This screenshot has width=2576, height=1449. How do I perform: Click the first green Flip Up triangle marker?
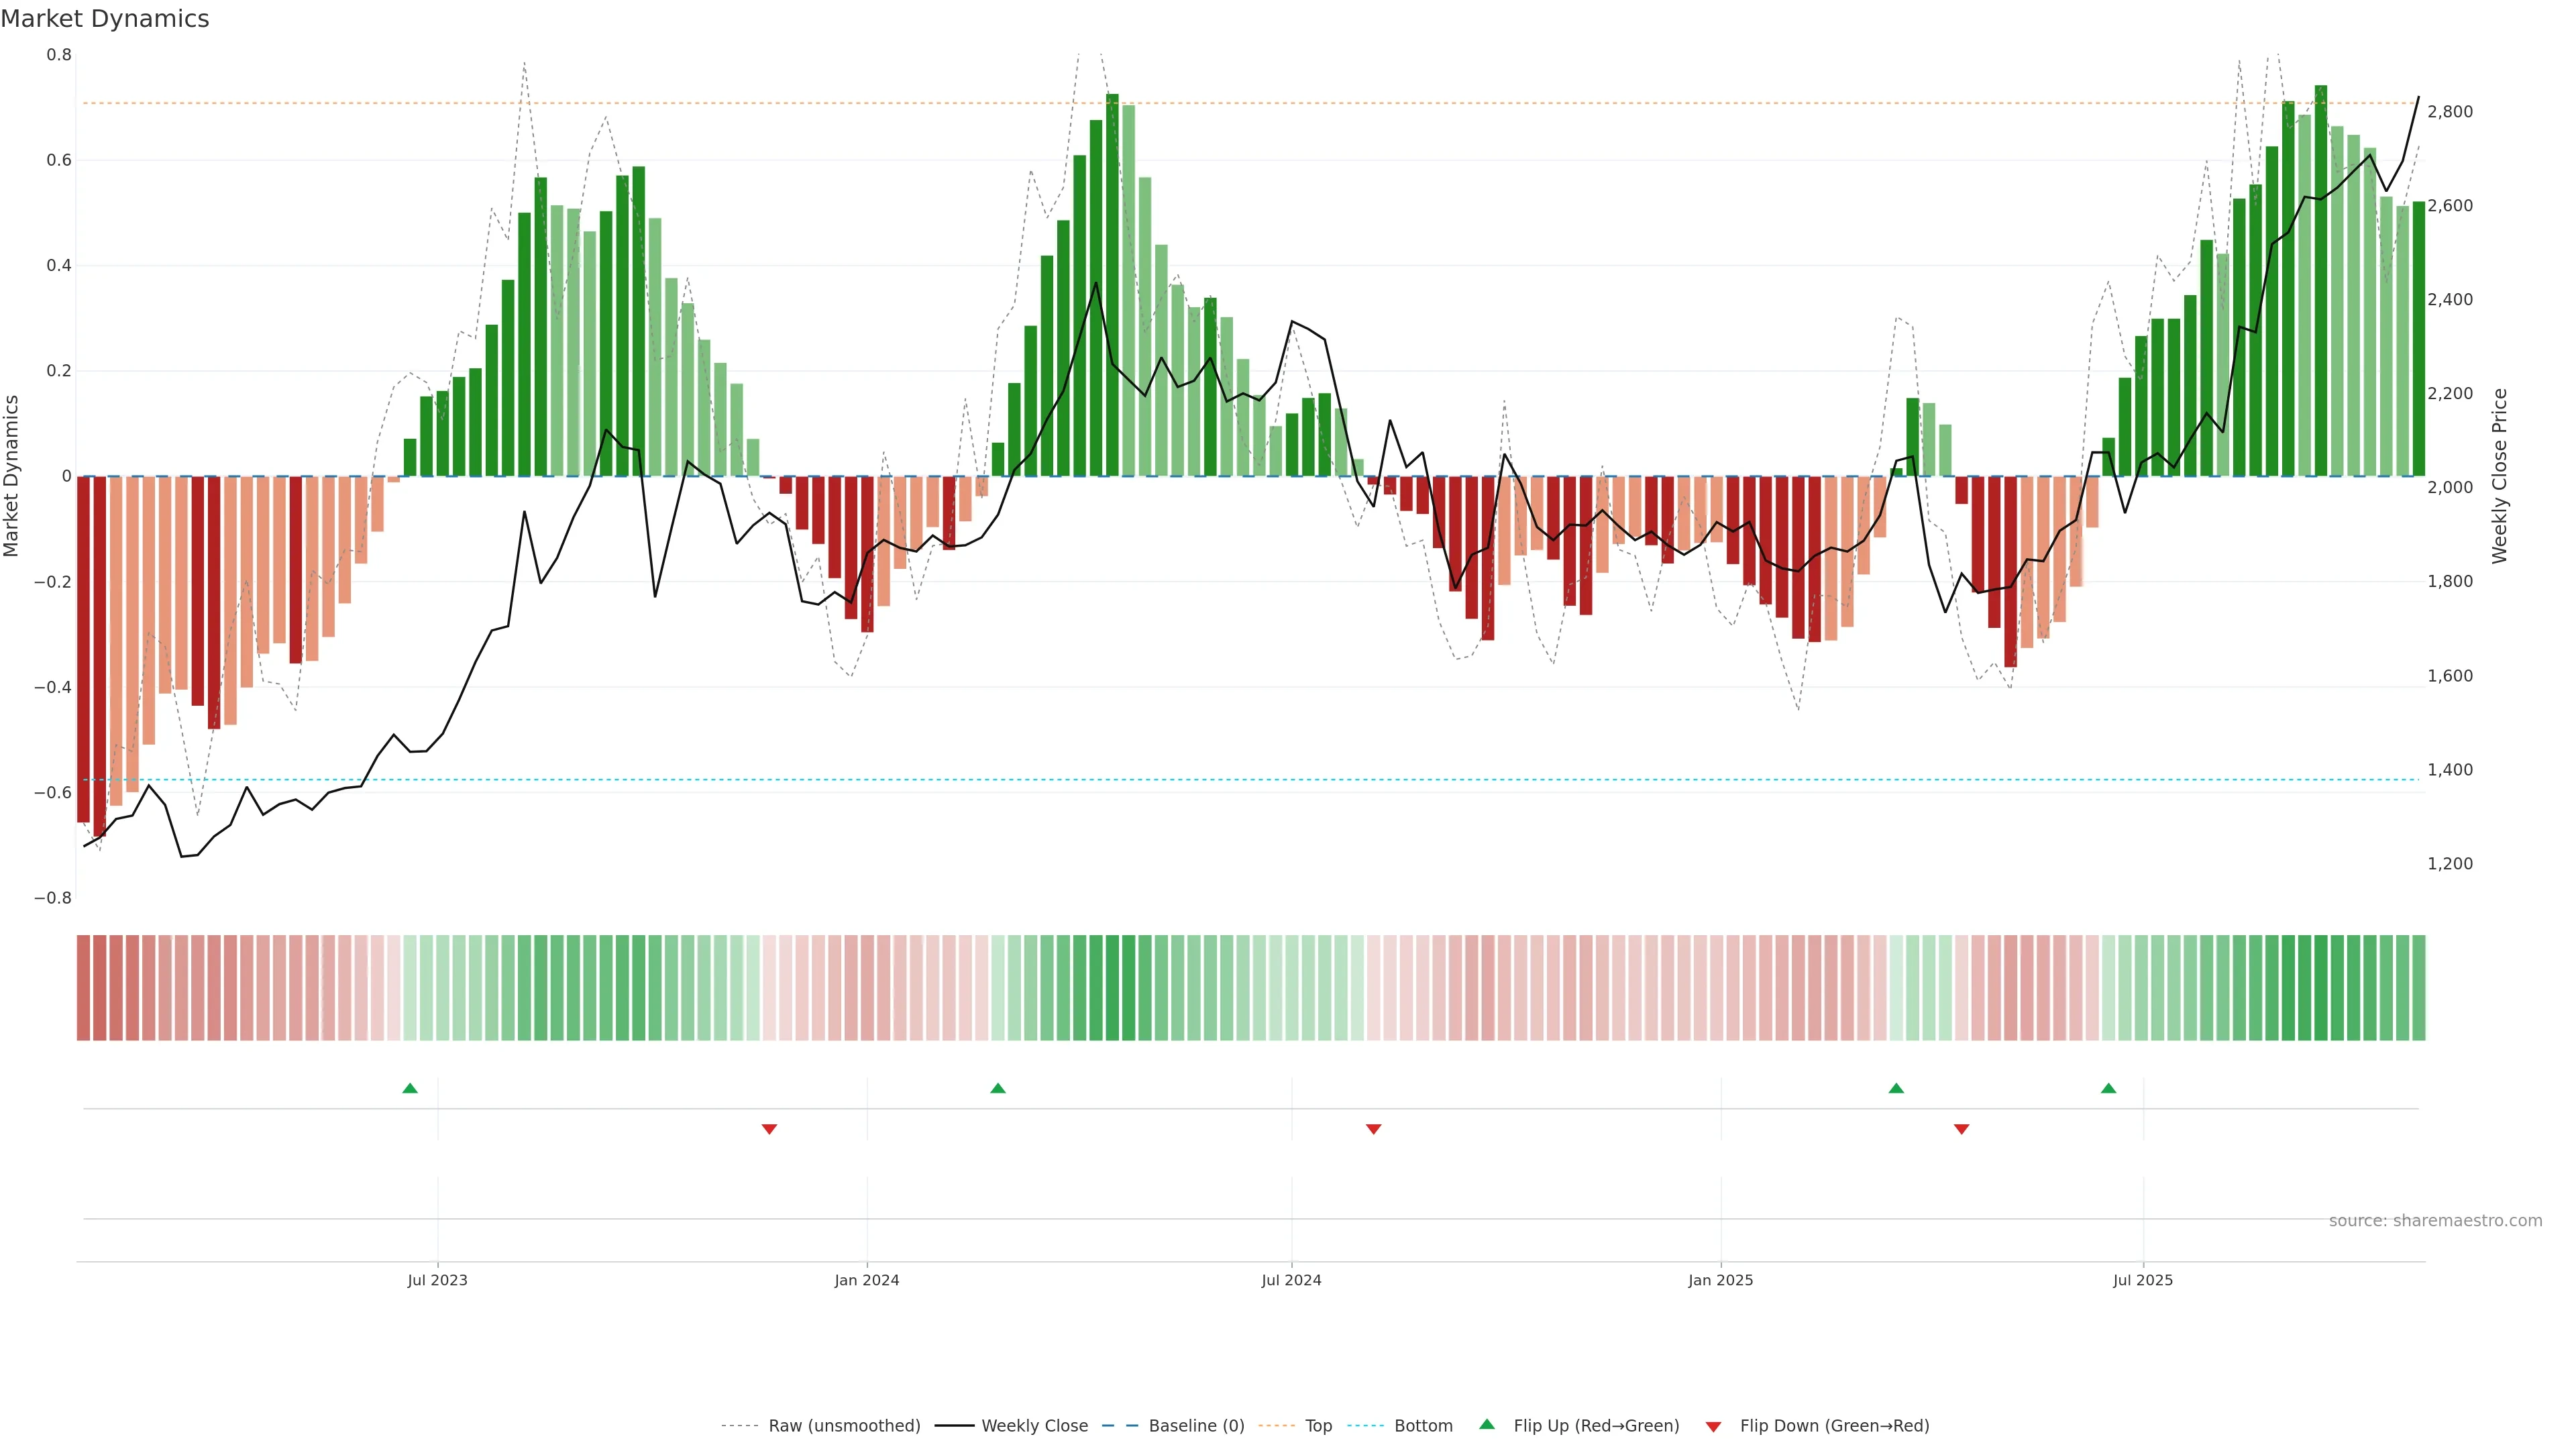[x=410, y=1088]
